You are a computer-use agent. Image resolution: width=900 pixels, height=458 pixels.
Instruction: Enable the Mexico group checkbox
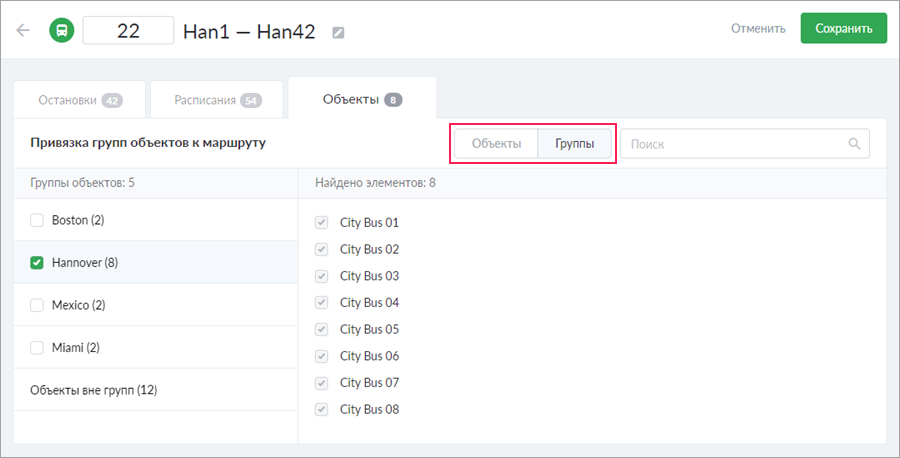[x=37, y=305]
